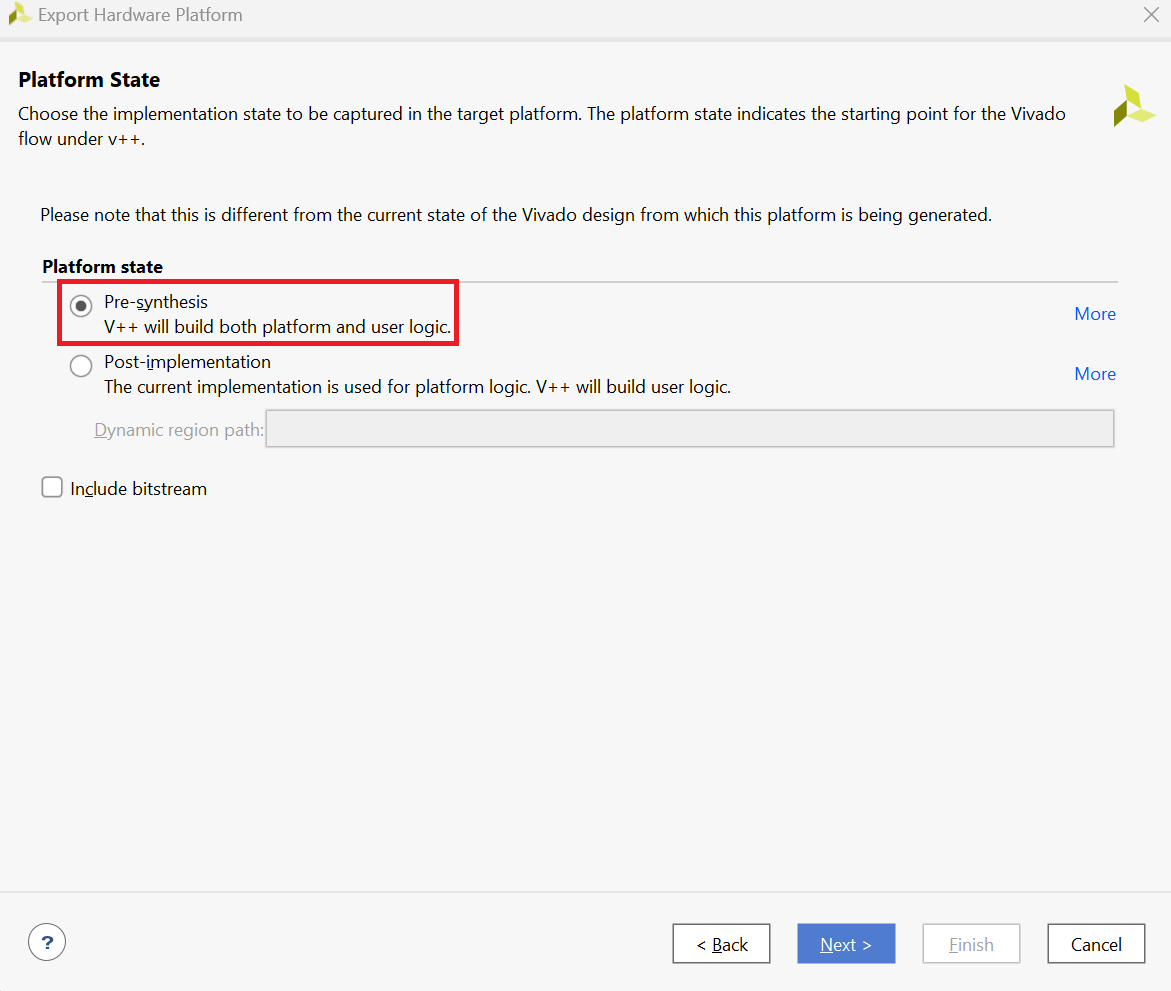Select the Pre-synthesis radio button
Screen dimensions: 1171x991
pos(81,305)
